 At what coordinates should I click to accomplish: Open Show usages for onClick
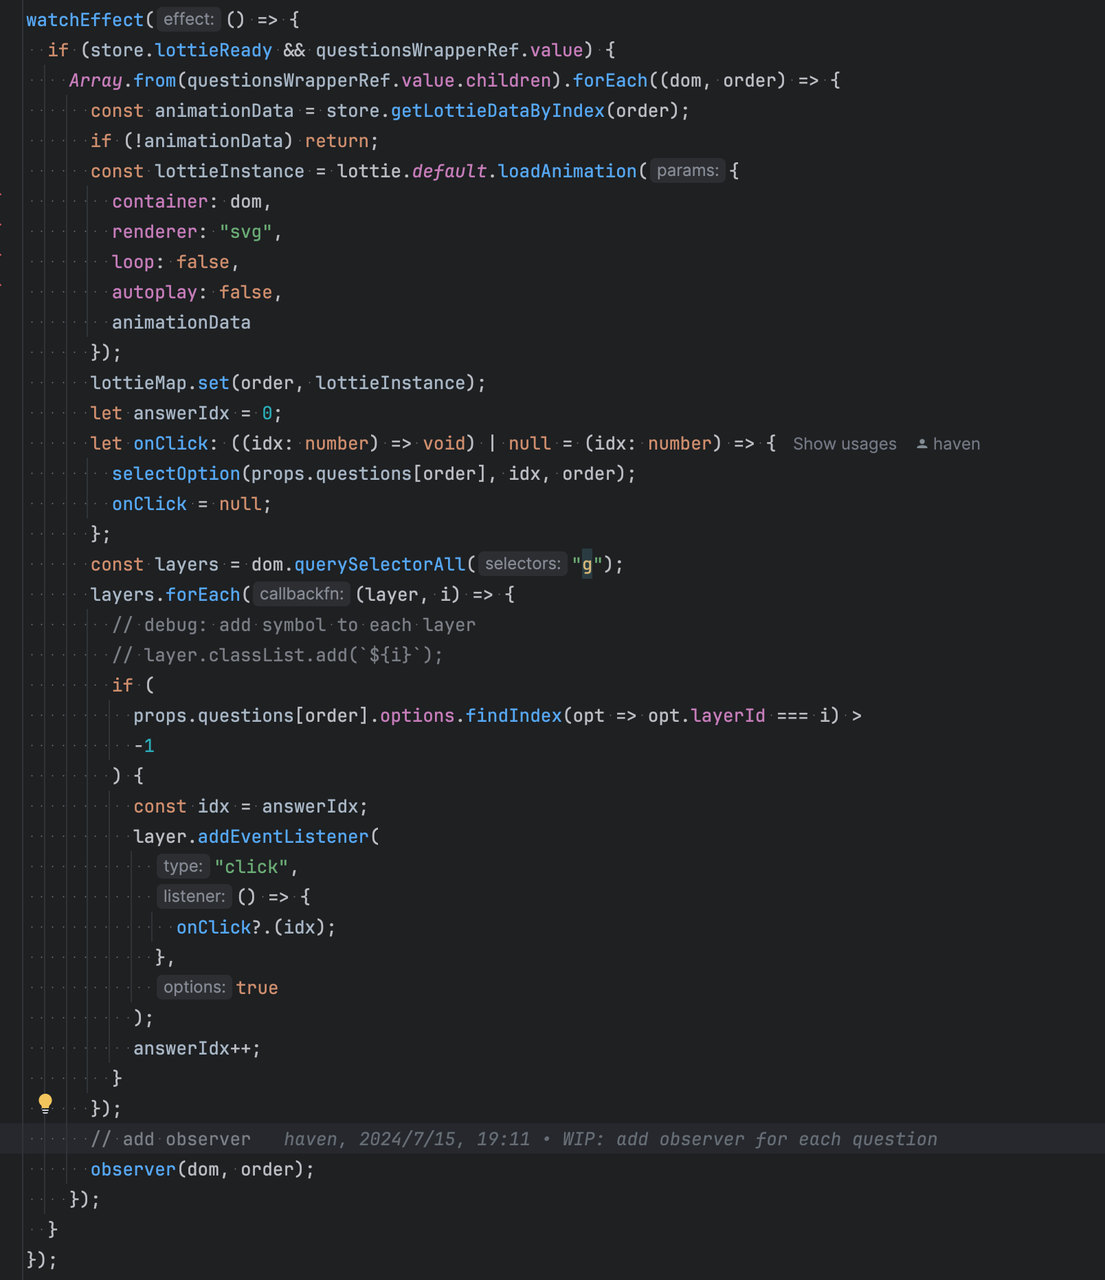[x=845, y=444]
